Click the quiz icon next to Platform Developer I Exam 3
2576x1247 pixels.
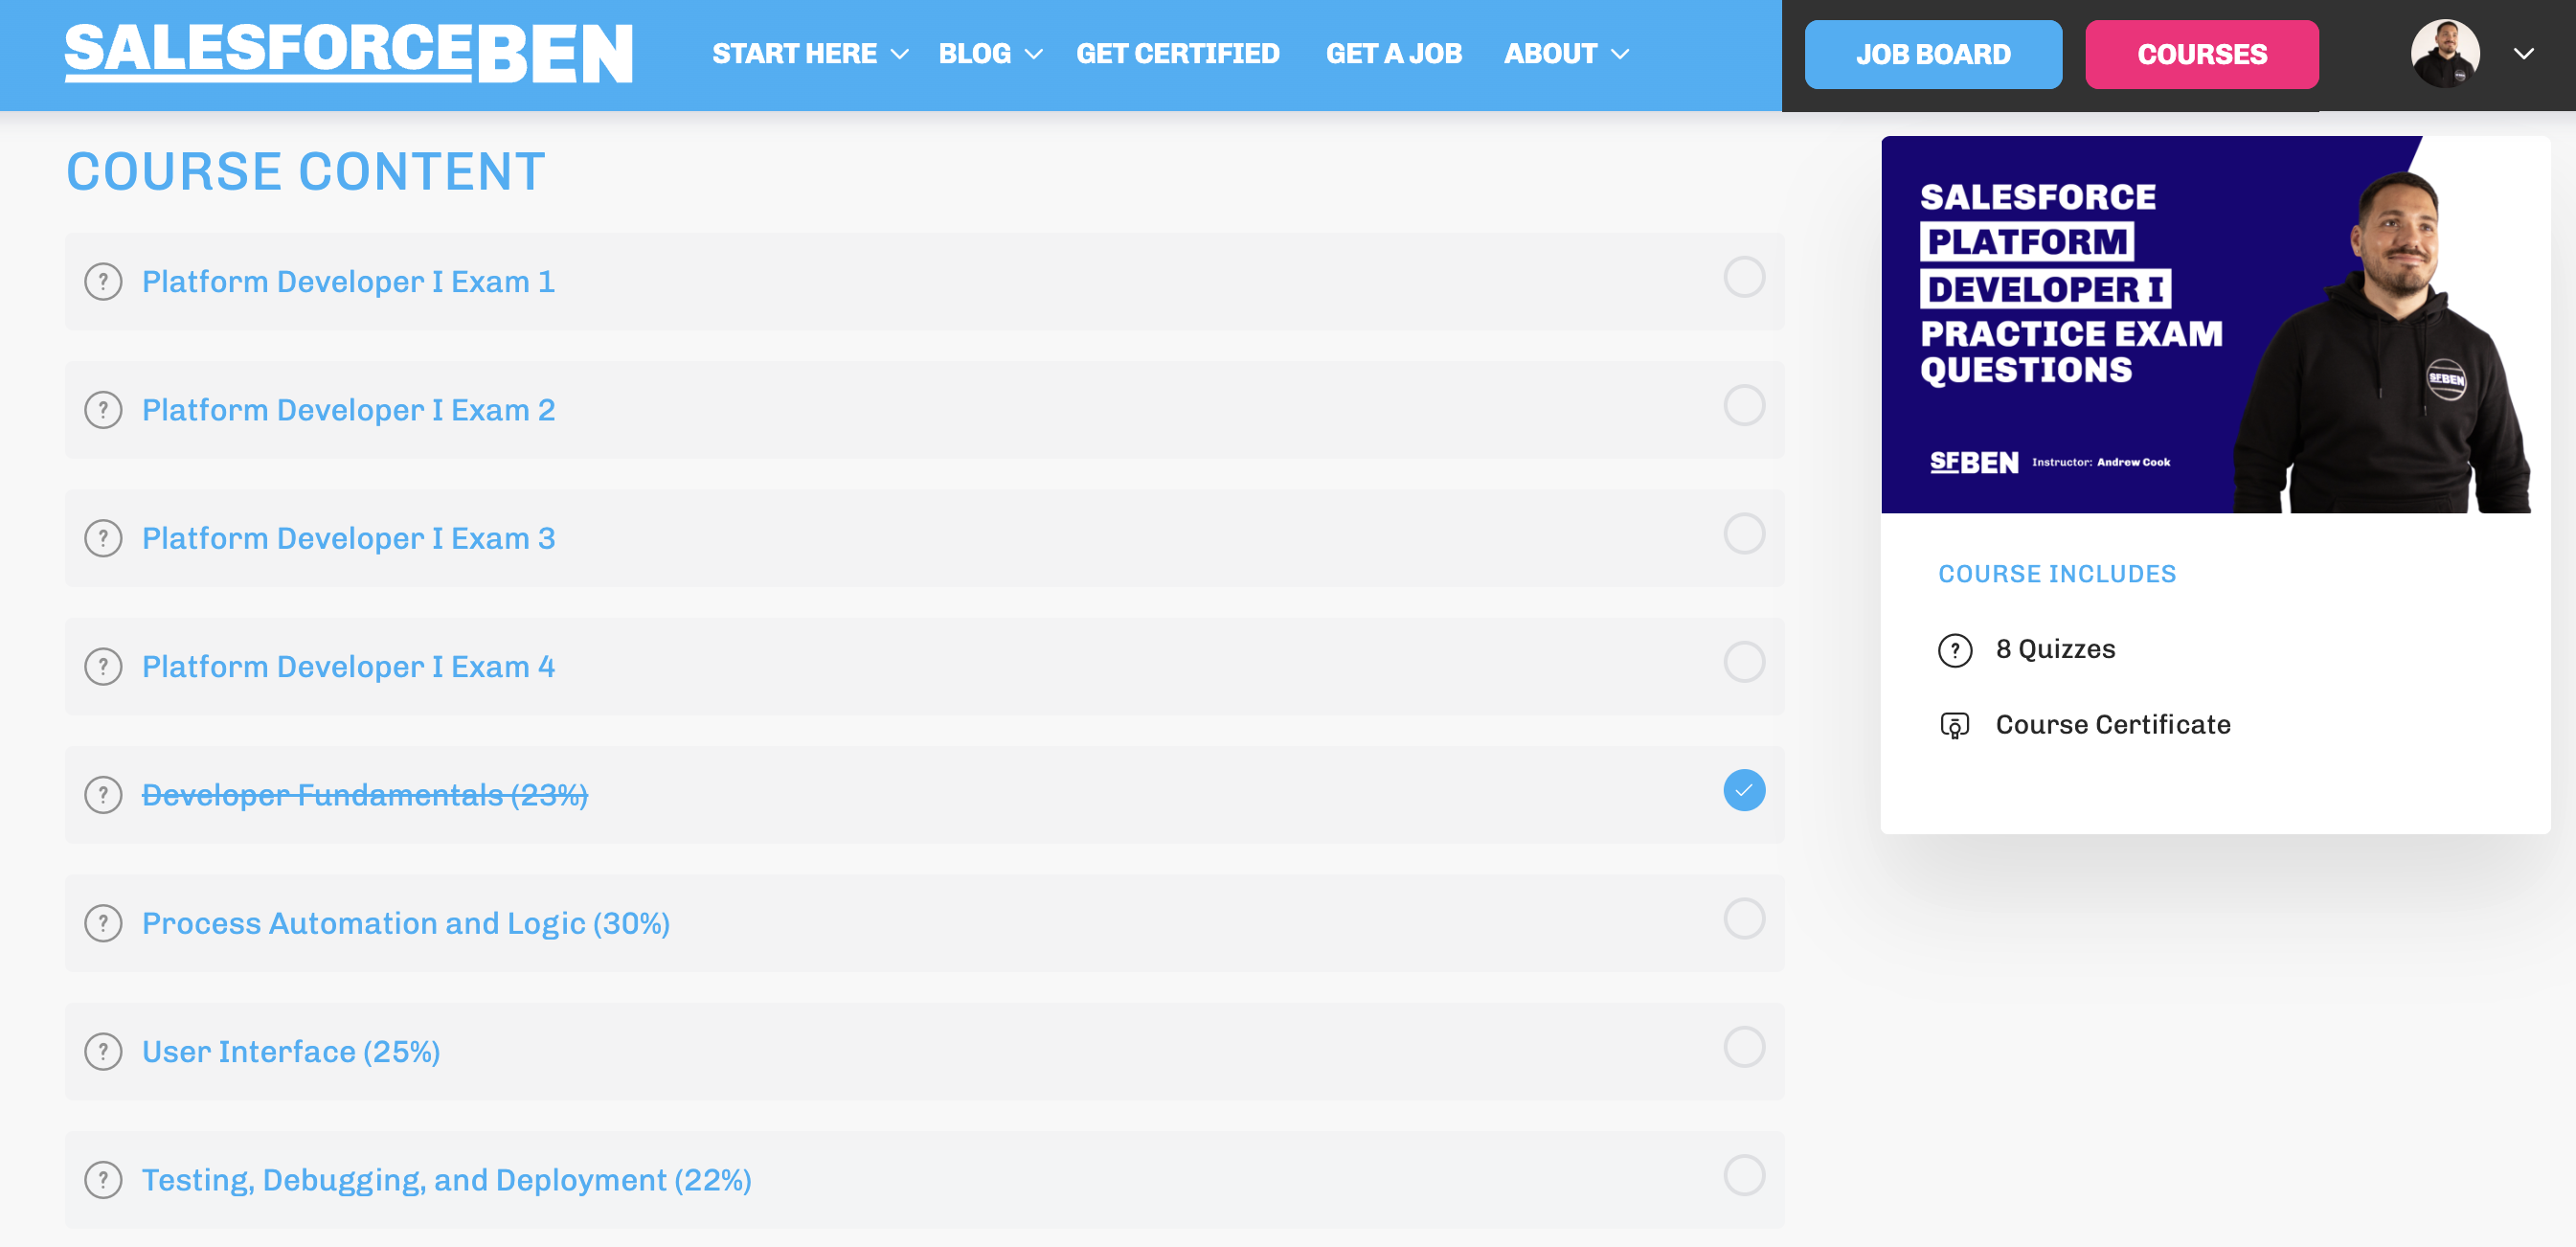(x=102, y=537)
